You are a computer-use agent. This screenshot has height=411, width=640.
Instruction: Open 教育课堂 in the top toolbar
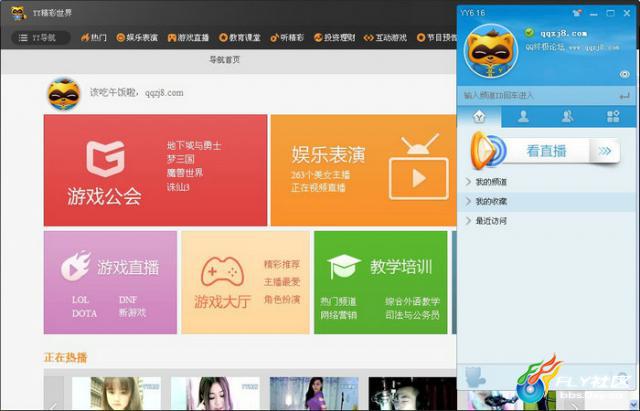click(x=239, y=38)
